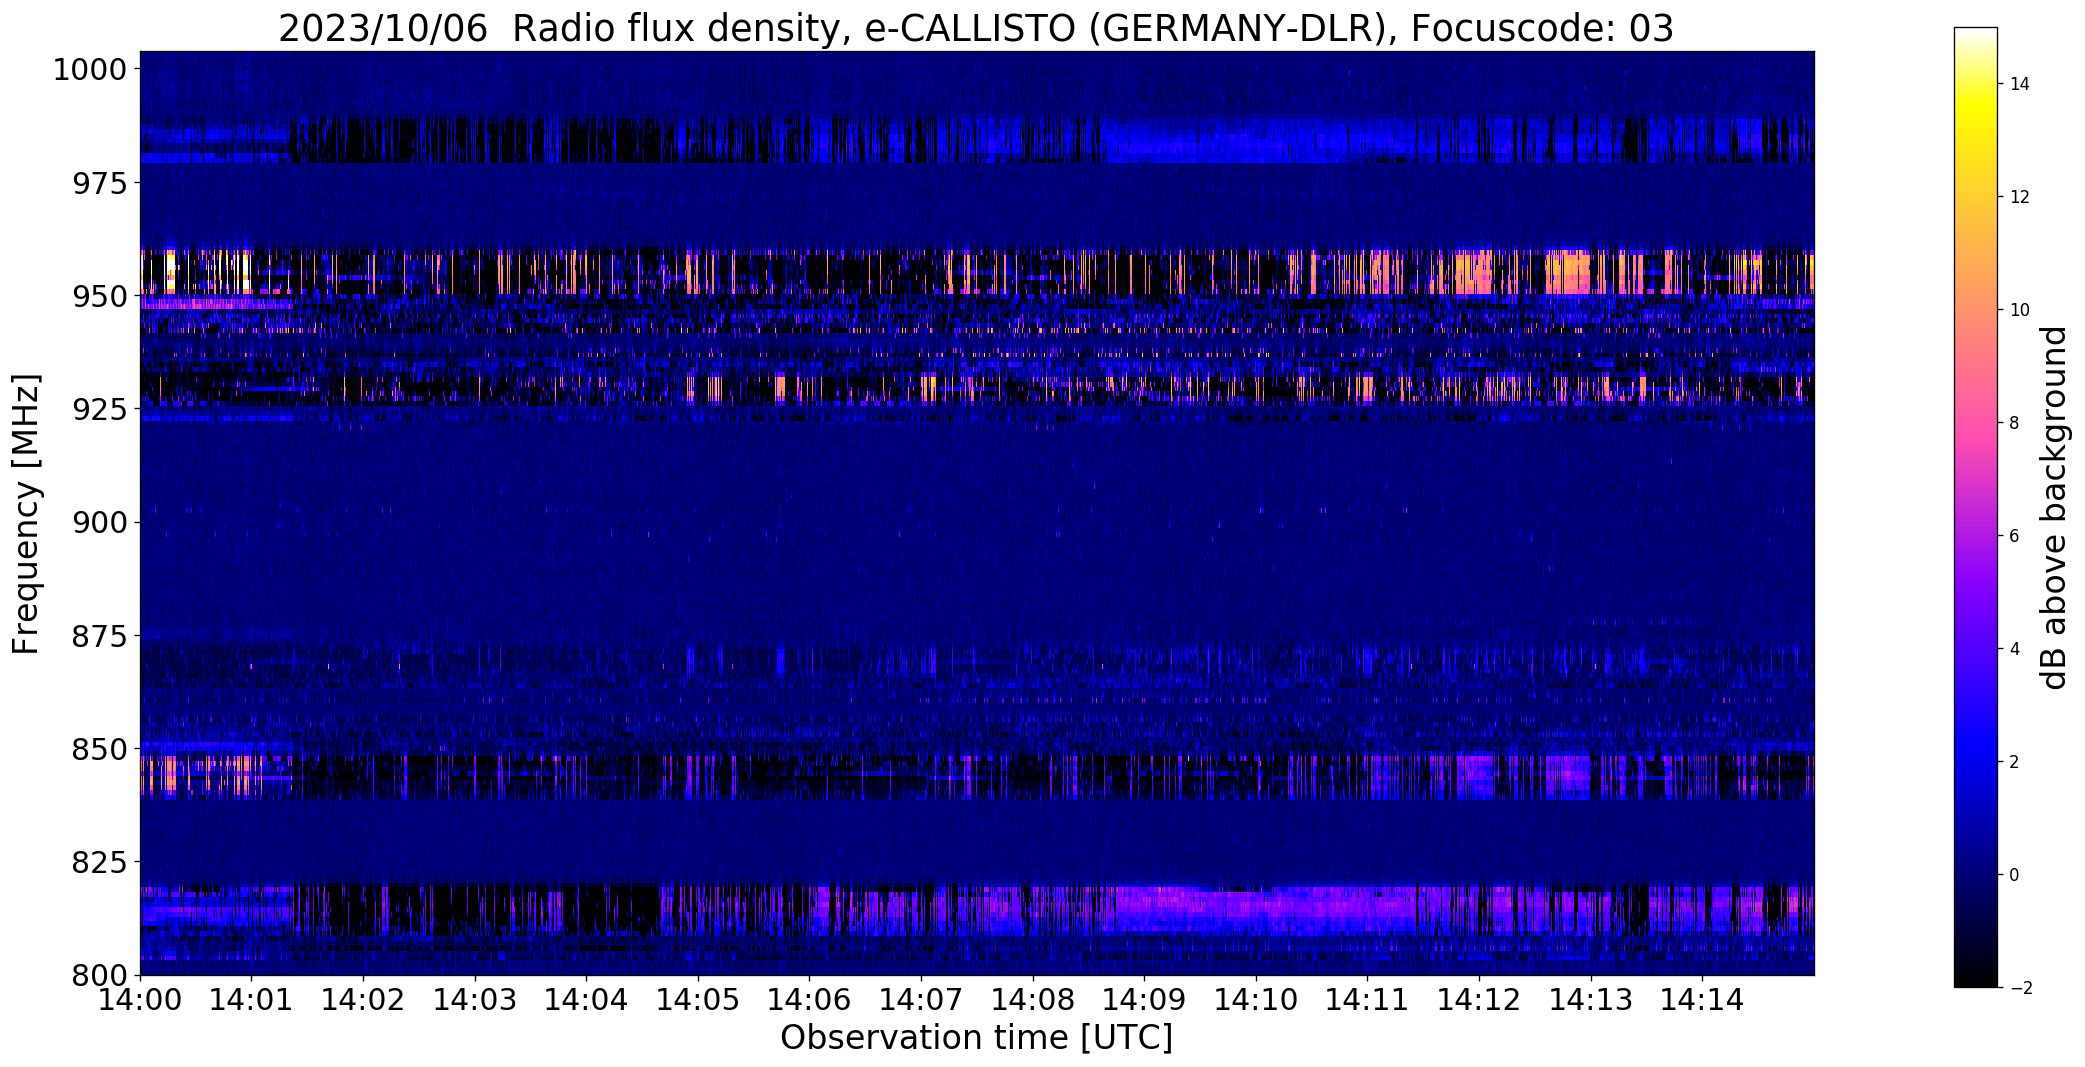The image size is (2085, 1067).
Task: Click the colorbar tick label 12
Action: click(2019, 197)
